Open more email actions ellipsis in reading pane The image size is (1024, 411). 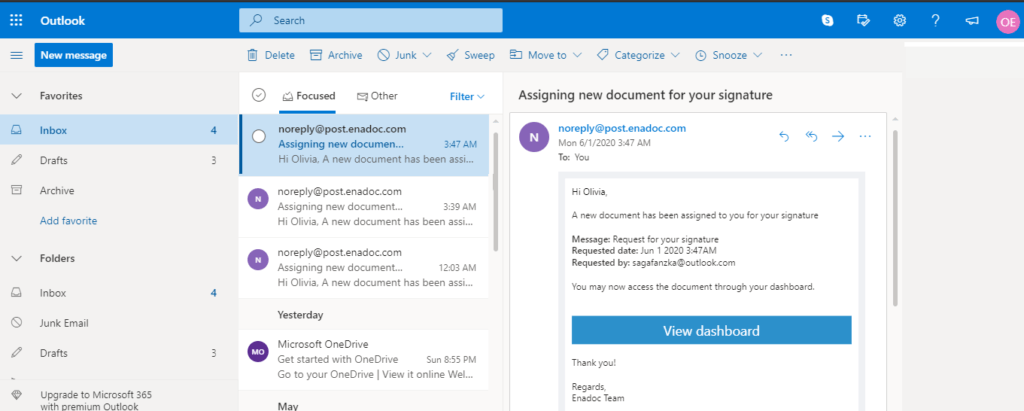[x=865, y=136]
